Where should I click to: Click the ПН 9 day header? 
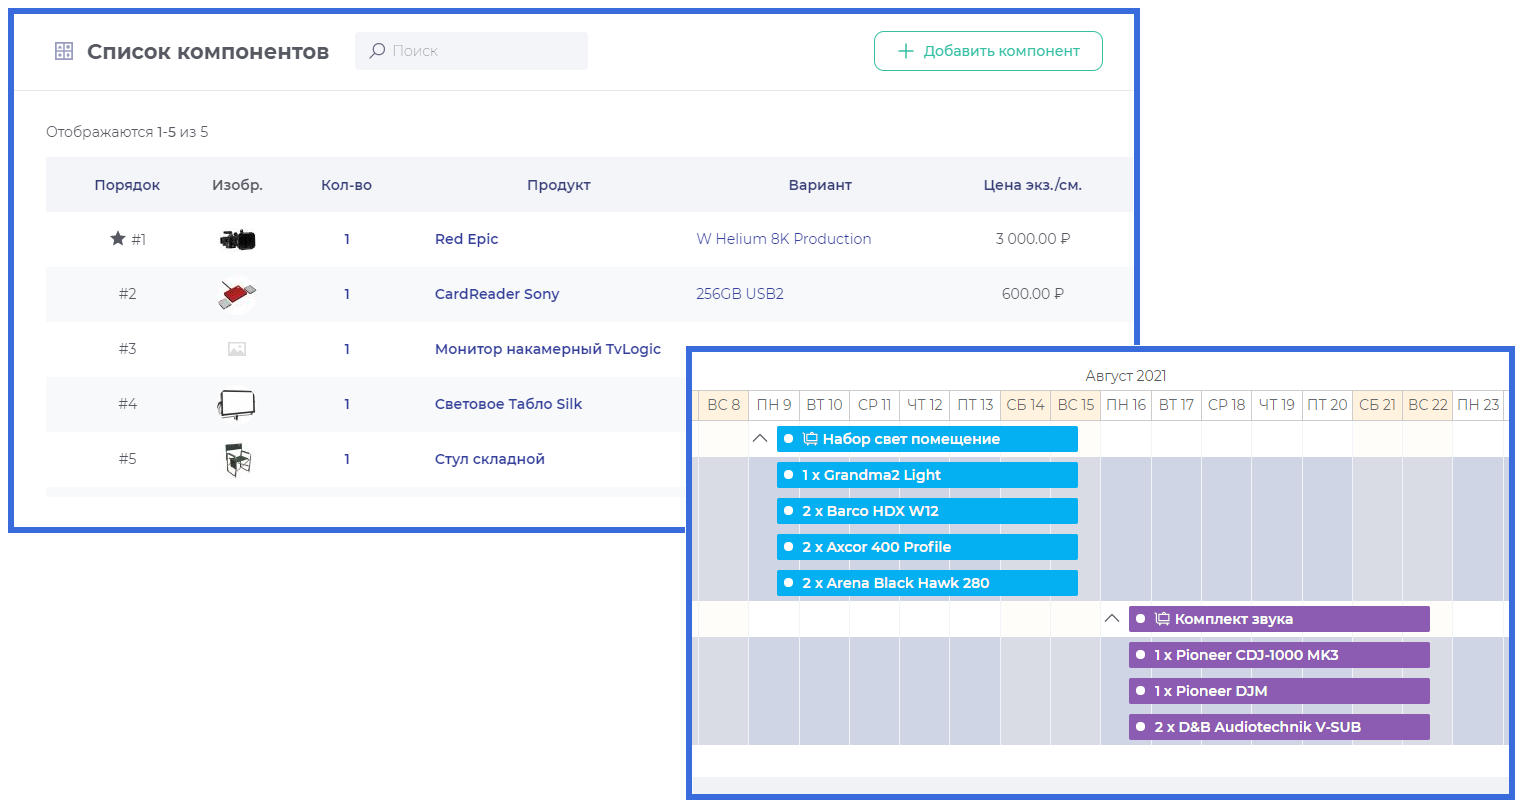click(x=774, y=405)
